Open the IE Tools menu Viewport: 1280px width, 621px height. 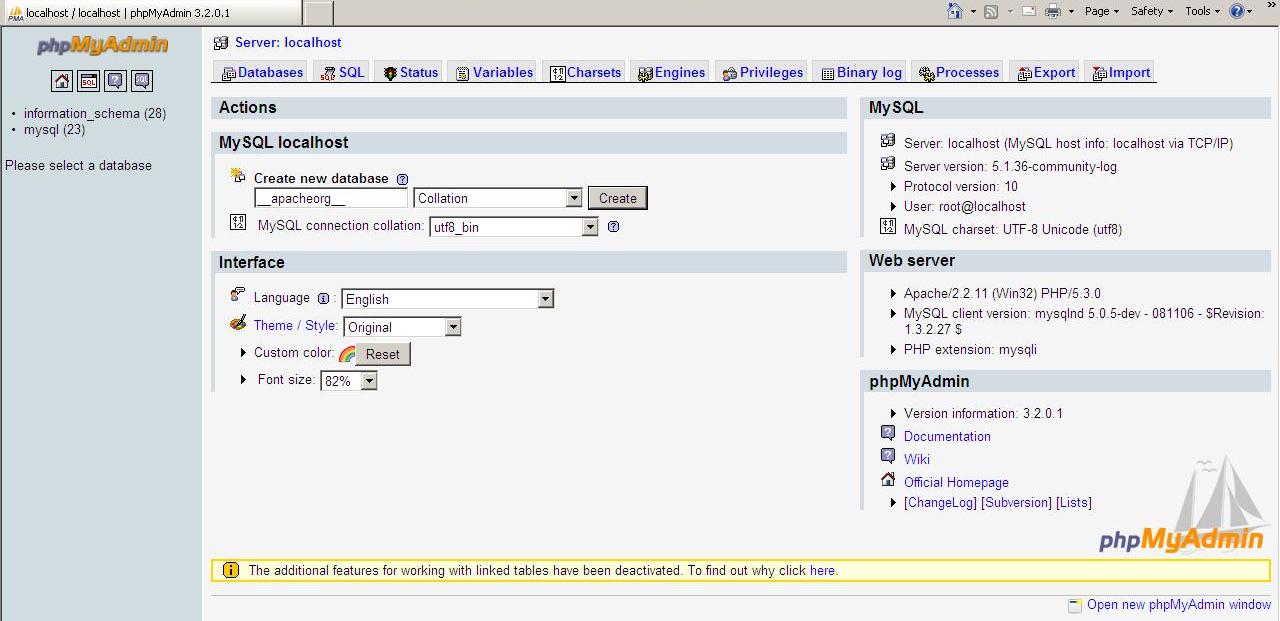[x=1203, y=11]
